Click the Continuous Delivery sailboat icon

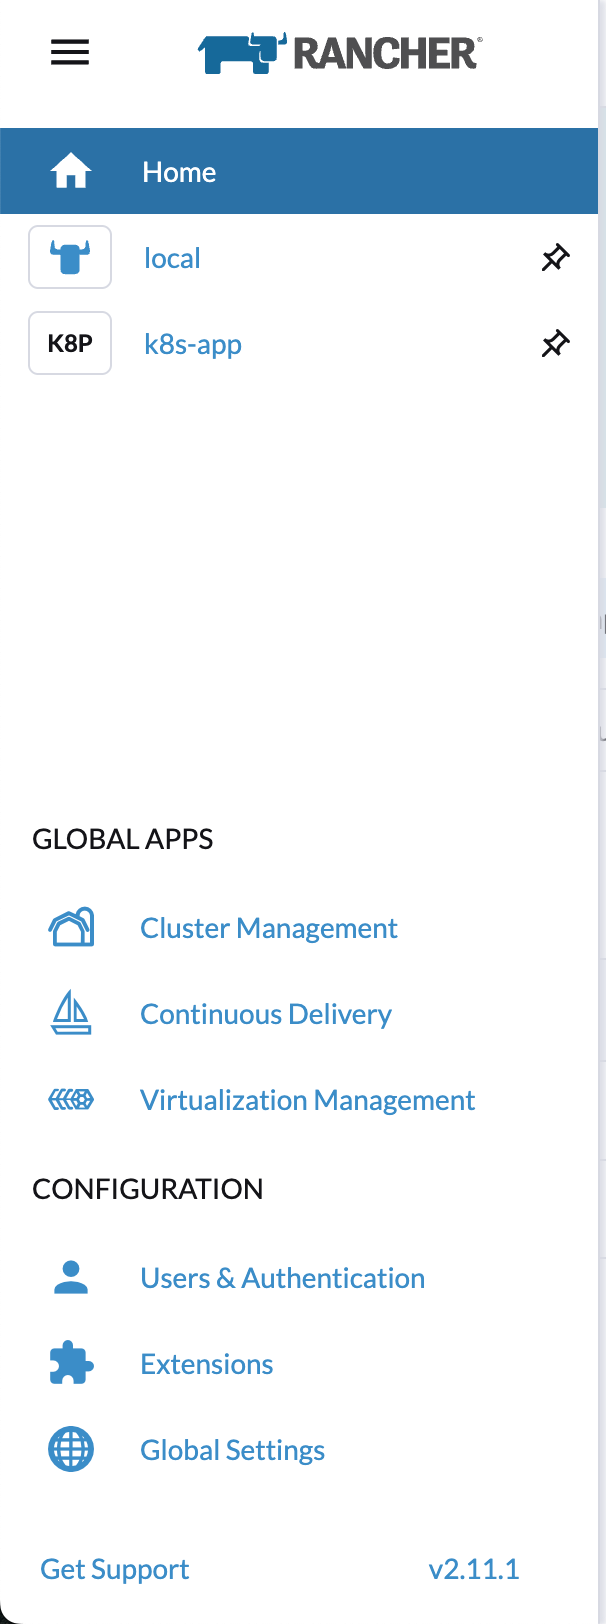click(71, 1013)
